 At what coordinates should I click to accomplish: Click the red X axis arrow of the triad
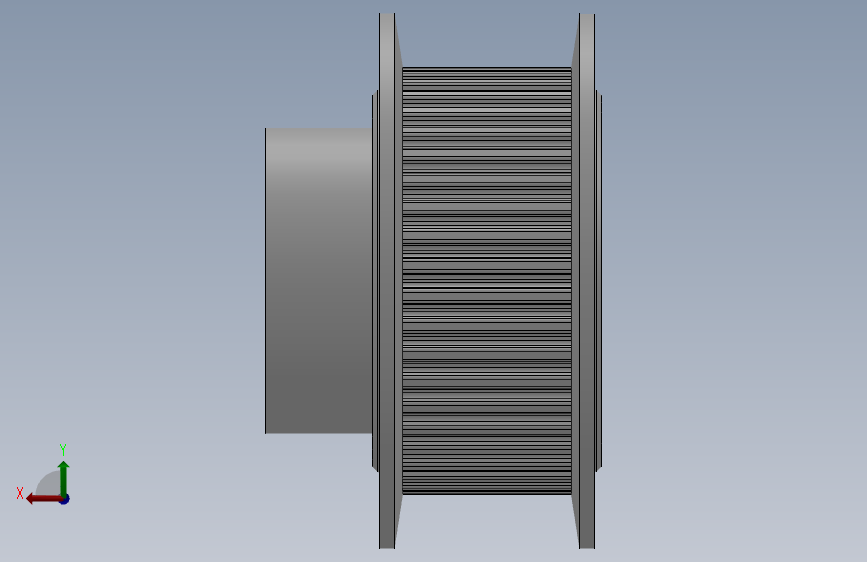point(44,499)
